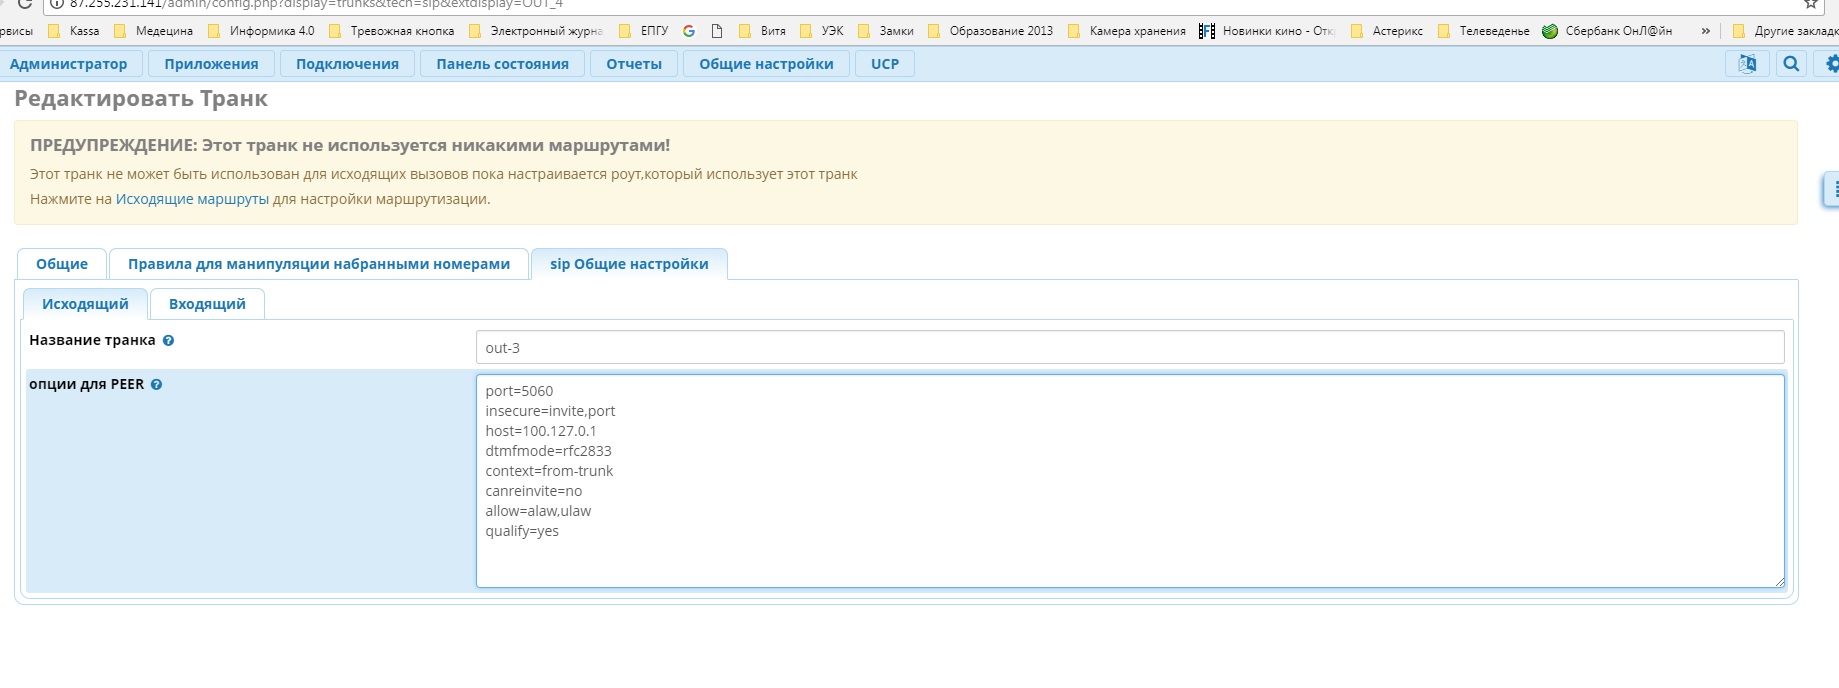Click help icon next to Название транка
Viewport: 1839px width, 688px height.
(168, 341)
